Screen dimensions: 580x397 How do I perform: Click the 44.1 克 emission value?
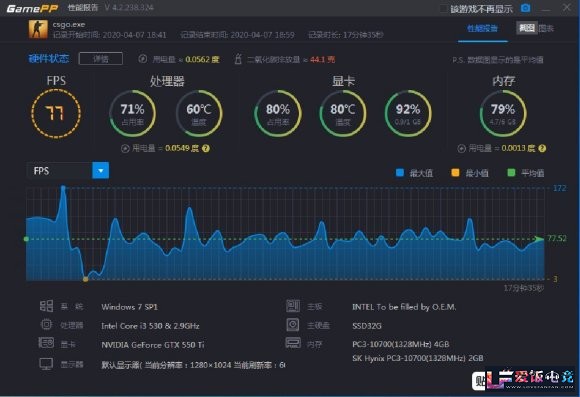pyautogui.click(x=323, y=59)
